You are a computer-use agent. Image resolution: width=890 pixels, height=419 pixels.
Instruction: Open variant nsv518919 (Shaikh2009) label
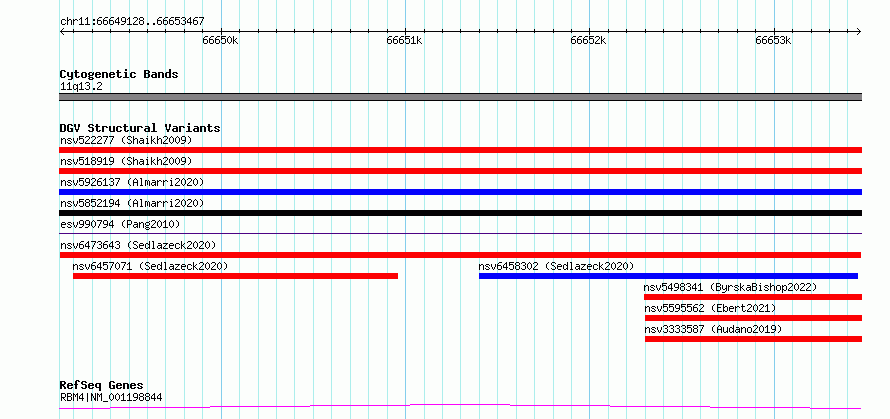126,161
